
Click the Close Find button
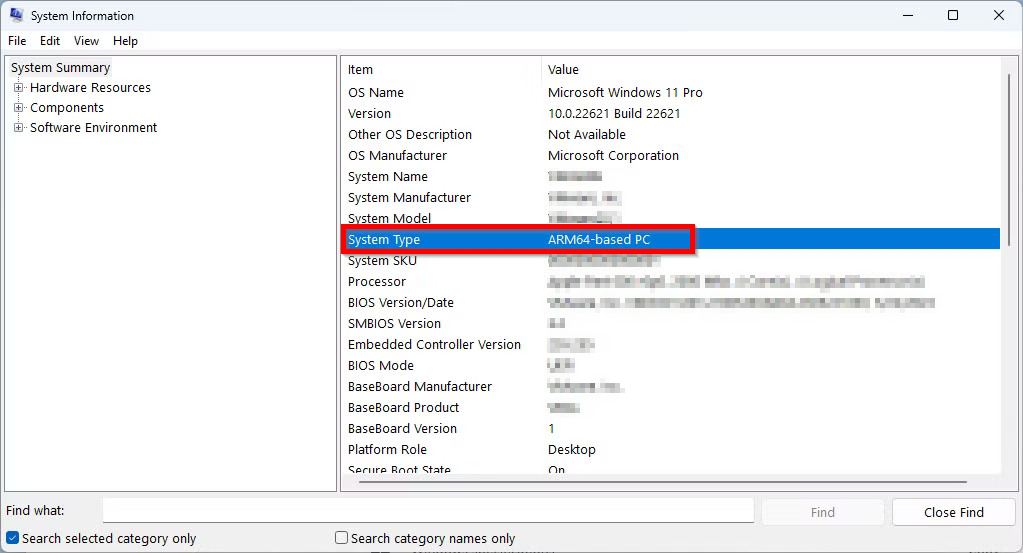tap(953, 512)
